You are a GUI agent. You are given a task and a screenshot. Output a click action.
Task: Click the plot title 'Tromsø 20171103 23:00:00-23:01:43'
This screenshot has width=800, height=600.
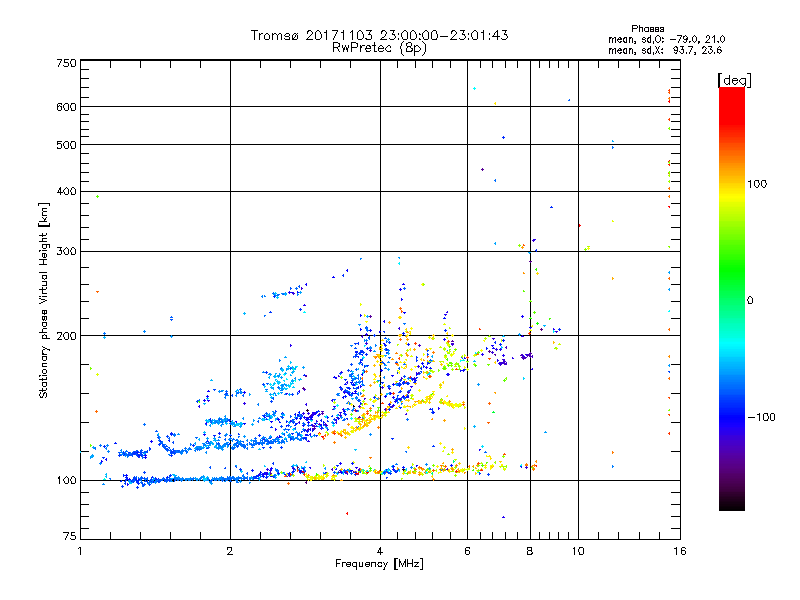click(379, 35)
